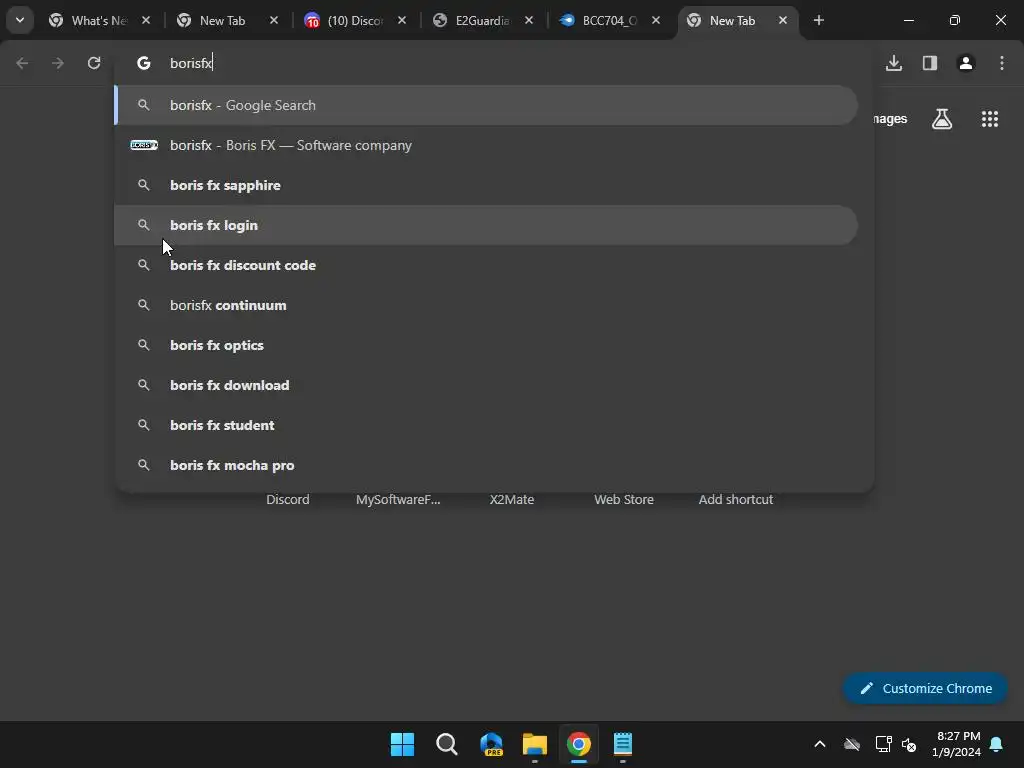Close the What's New tab

coord(146,21)
